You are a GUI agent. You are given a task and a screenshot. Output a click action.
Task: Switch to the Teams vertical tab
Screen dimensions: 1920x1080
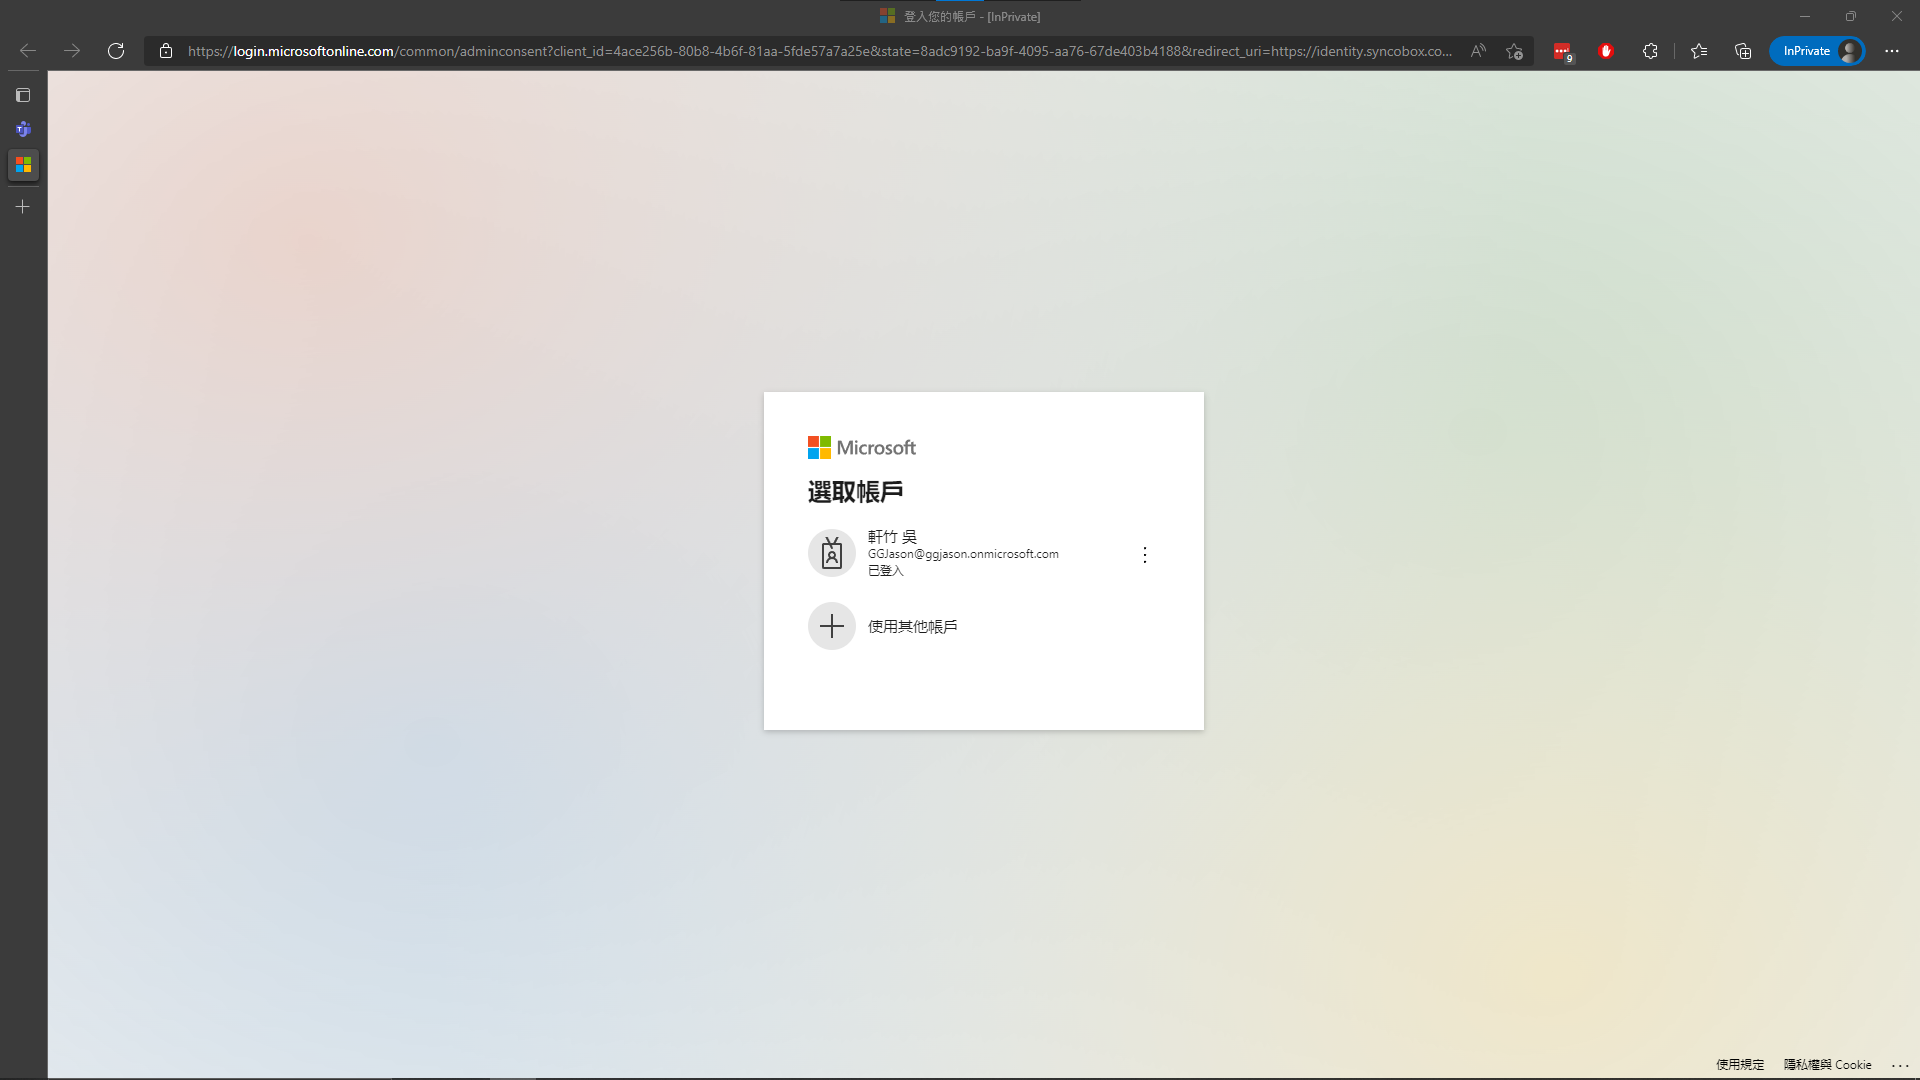(23, 130)
